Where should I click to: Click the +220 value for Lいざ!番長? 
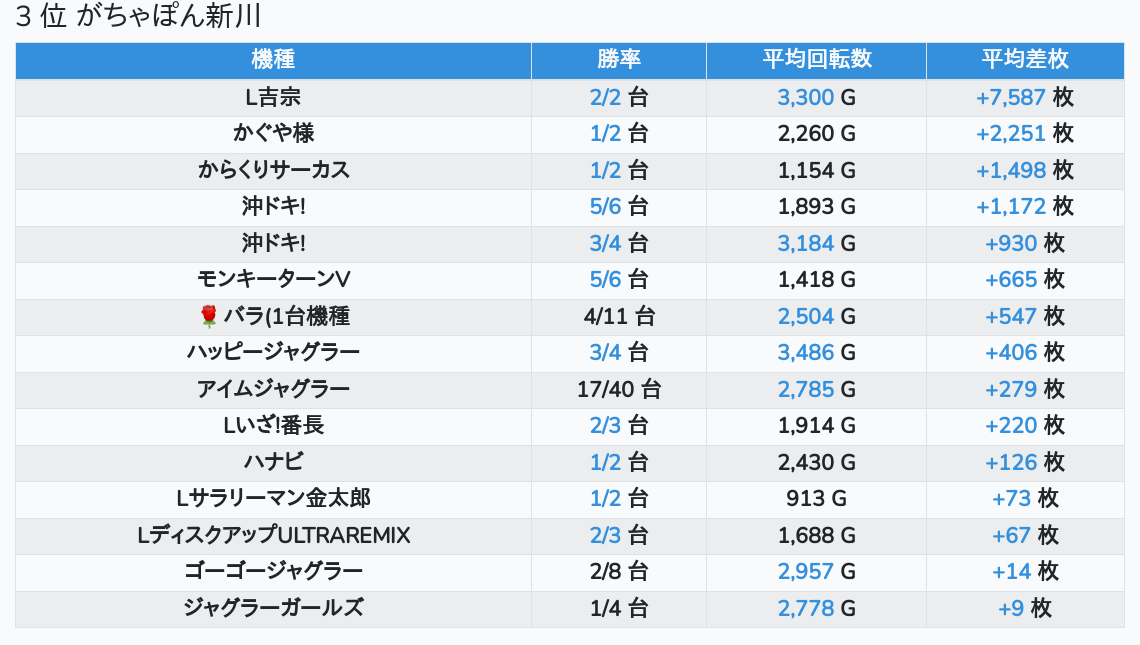(1010, 425)
